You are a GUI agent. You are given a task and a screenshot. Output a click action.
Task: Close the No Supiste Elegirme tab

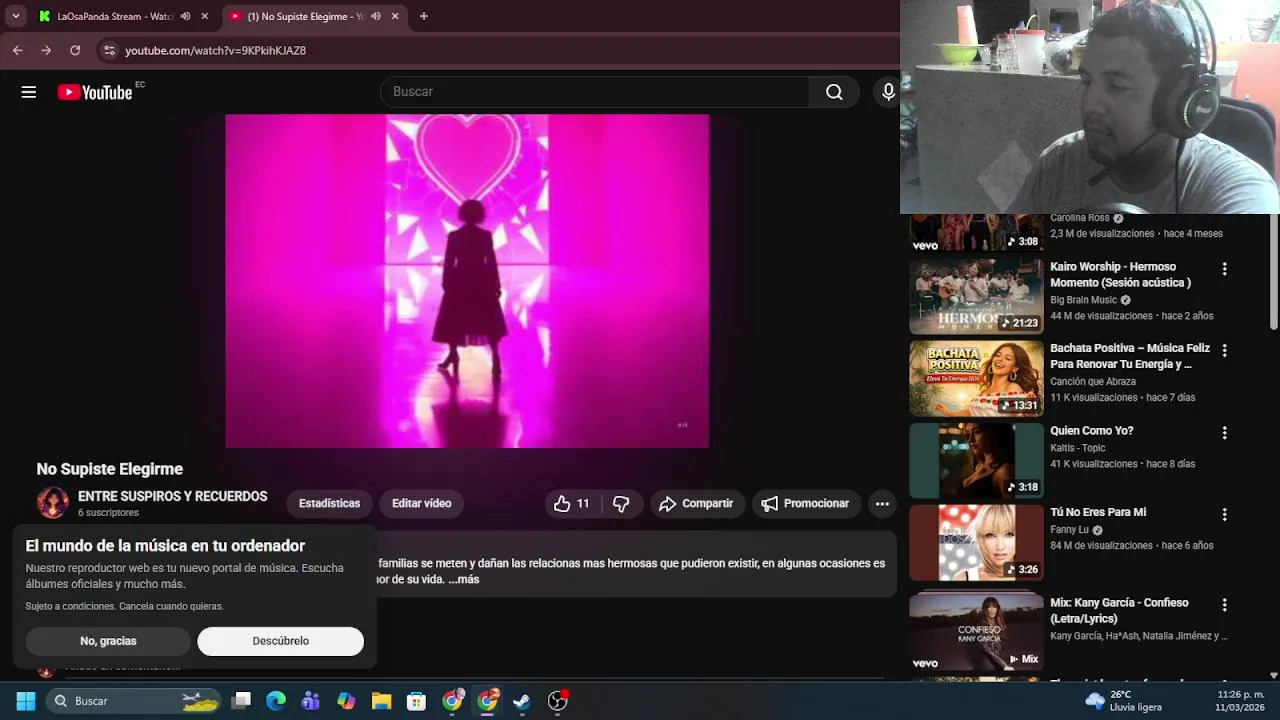point(395,16)
